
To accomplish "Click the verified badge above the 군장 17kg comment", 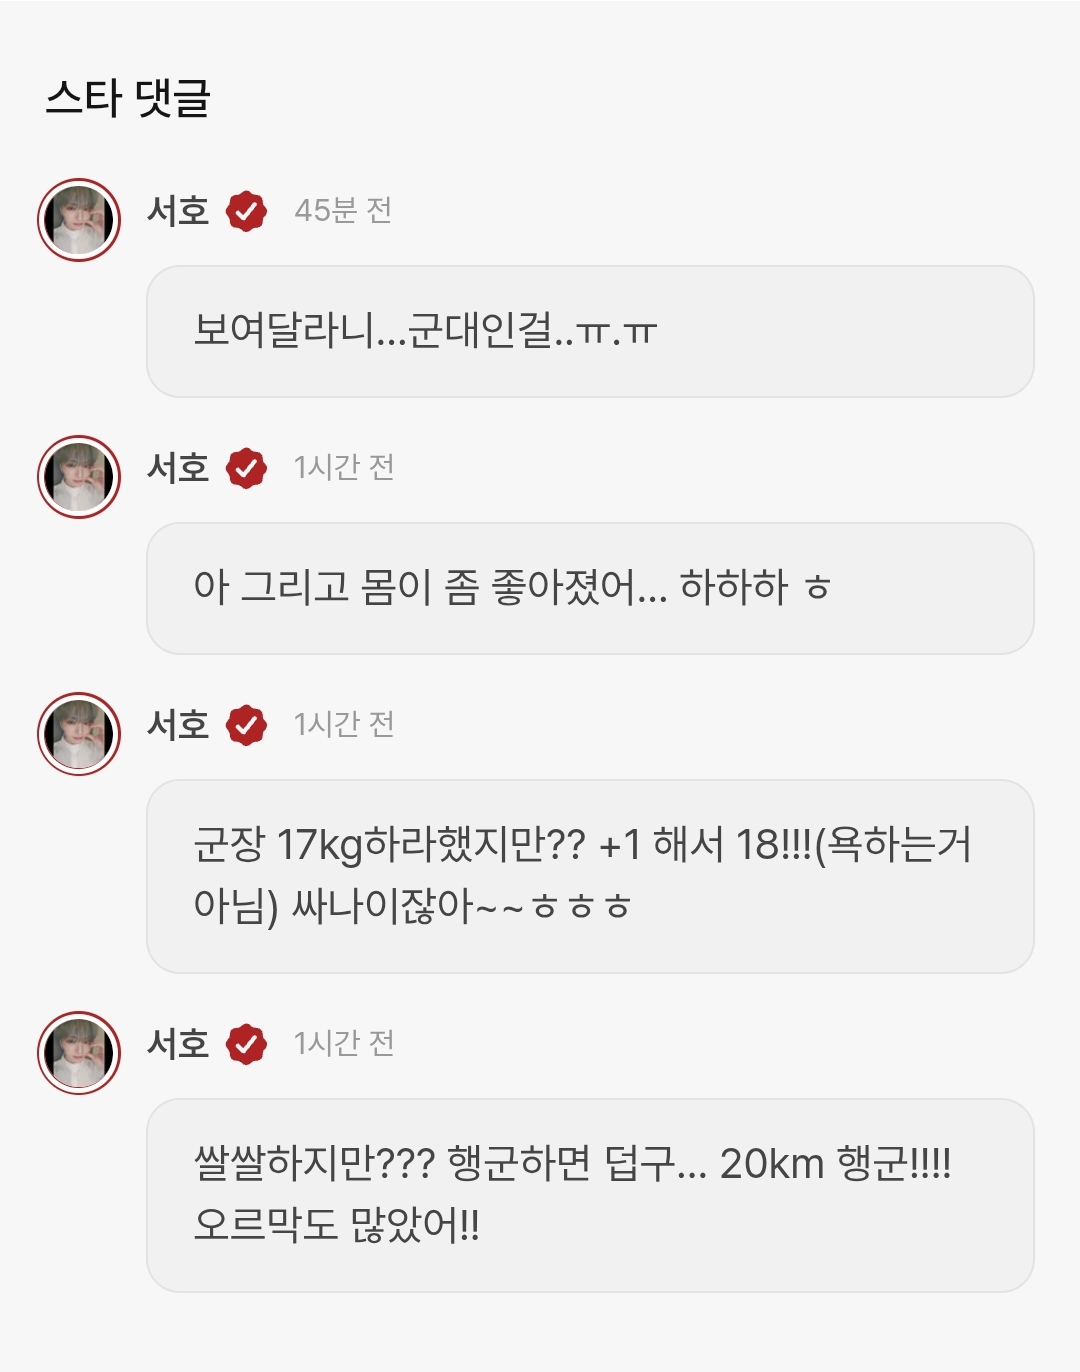I will coord(246,725).
